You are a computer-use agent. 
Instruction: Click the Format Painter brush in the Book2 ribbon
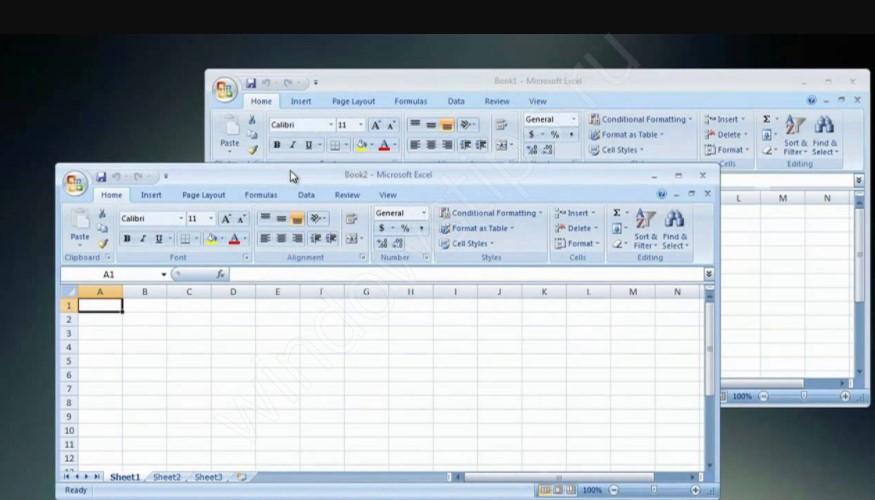103,244
